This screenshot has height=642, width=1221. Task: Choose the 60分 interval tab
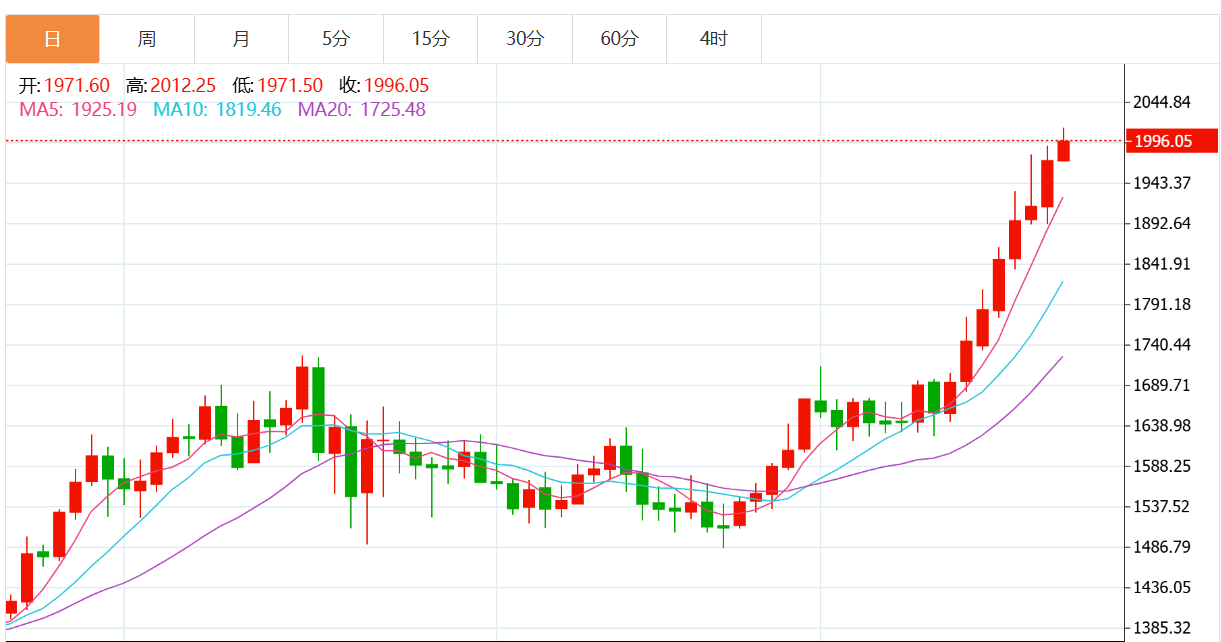coord(619,39)
